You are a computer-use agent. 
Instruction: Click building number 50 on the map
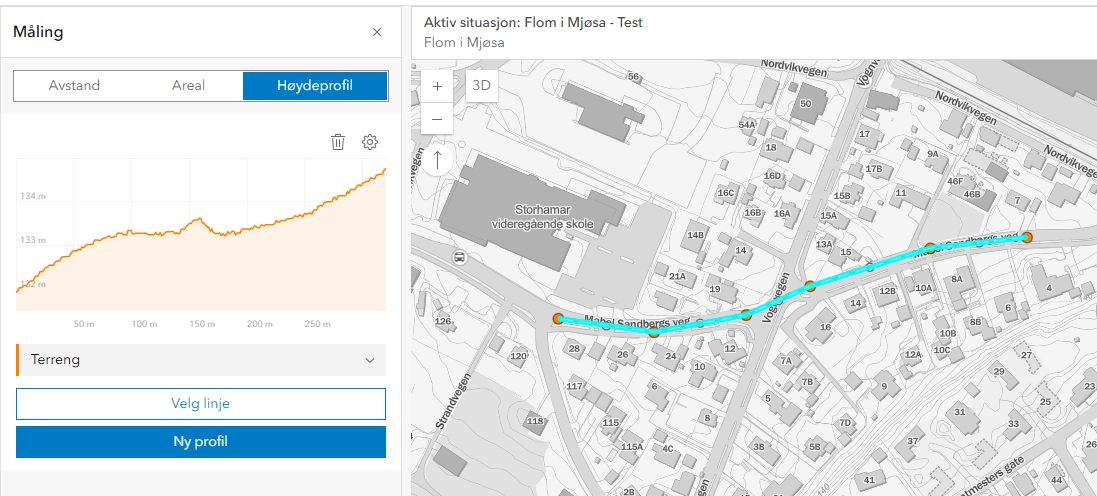point(805,104)
